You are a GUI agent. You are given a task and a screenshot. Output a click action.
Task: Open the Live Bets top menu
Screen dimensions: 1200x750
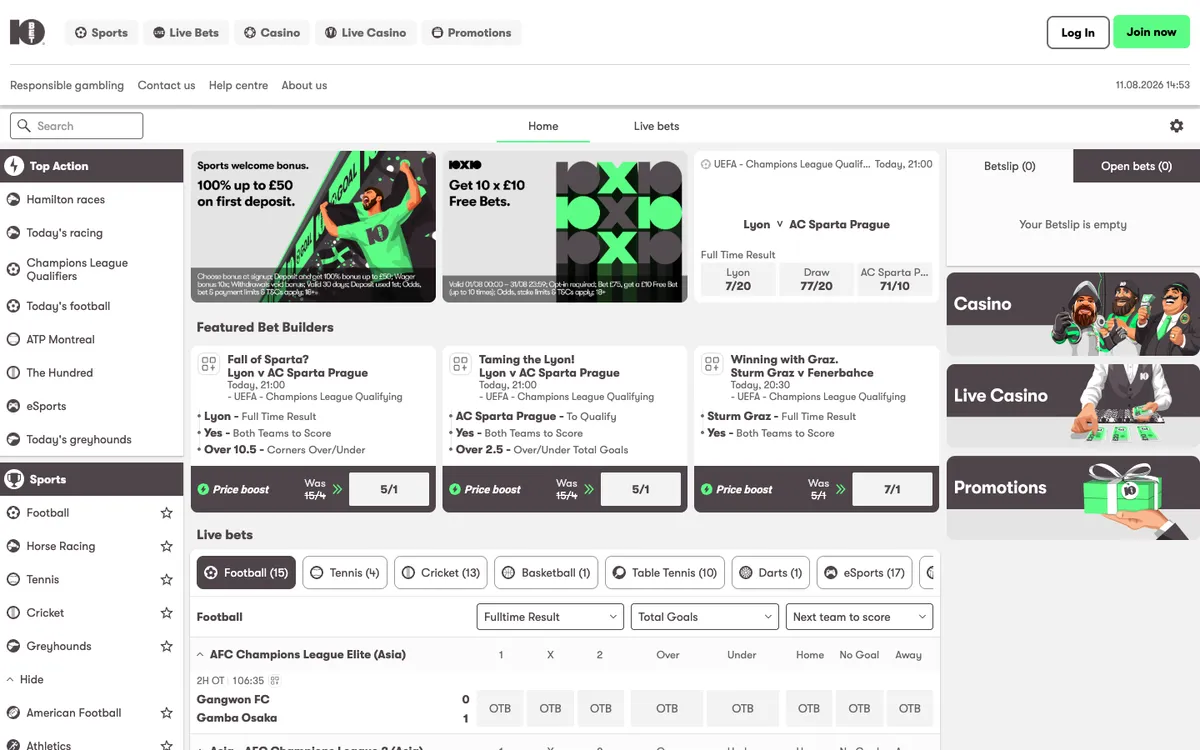click(186, 33)
